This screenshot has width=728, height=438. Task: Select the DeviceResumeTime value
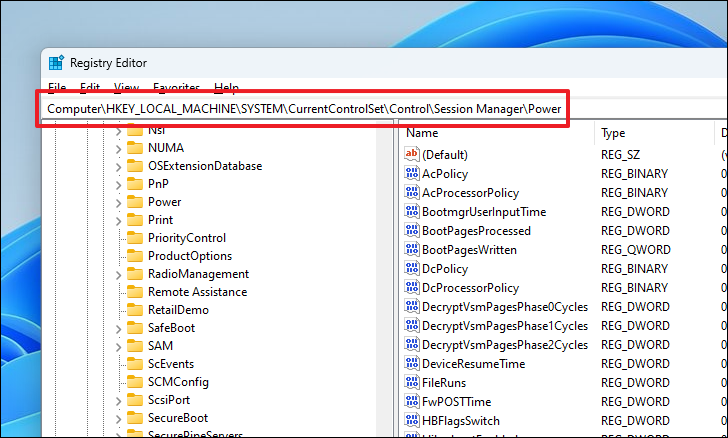[x=473, y=364]
